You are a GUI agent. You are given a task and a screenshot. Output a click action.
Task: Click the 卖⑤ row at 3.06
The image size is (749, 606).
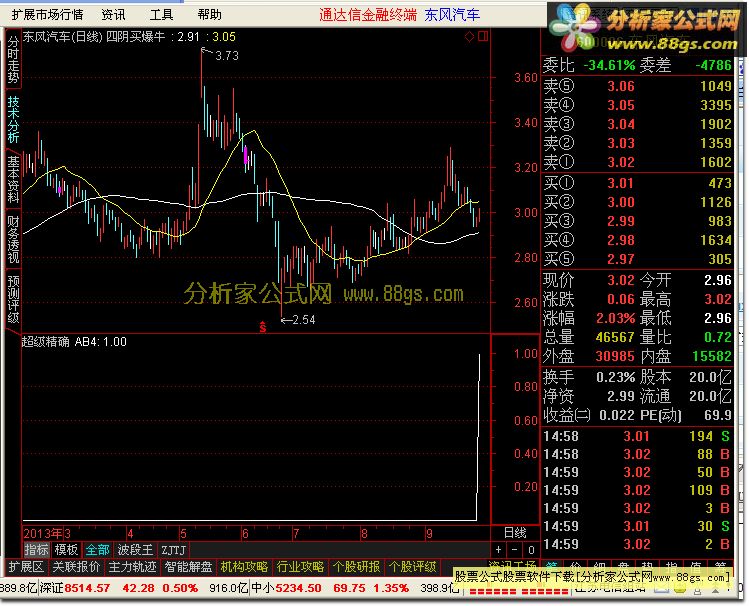coord(637,86)
